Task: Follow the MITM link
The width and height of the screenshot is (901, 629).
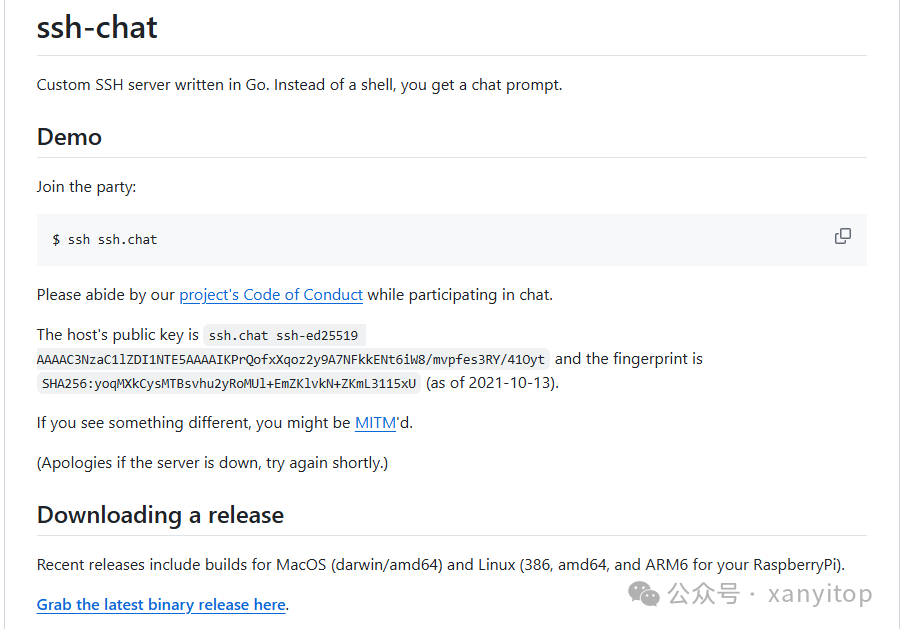Action: click(375, 423)
